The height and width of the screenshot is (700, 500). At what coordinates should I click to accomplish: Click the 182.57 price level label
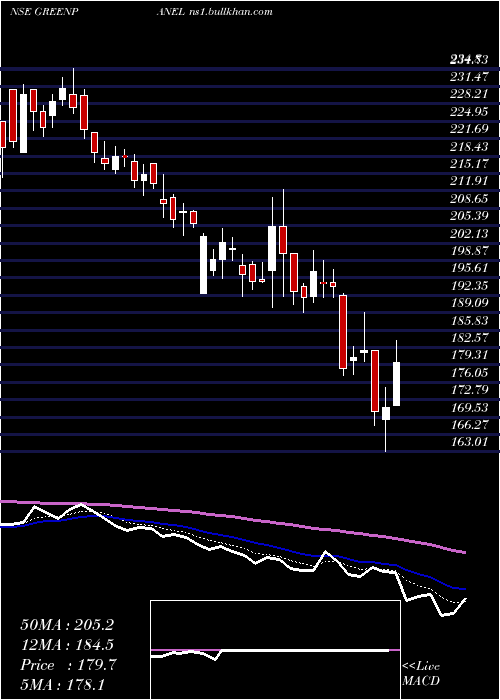tap(469, 338)
